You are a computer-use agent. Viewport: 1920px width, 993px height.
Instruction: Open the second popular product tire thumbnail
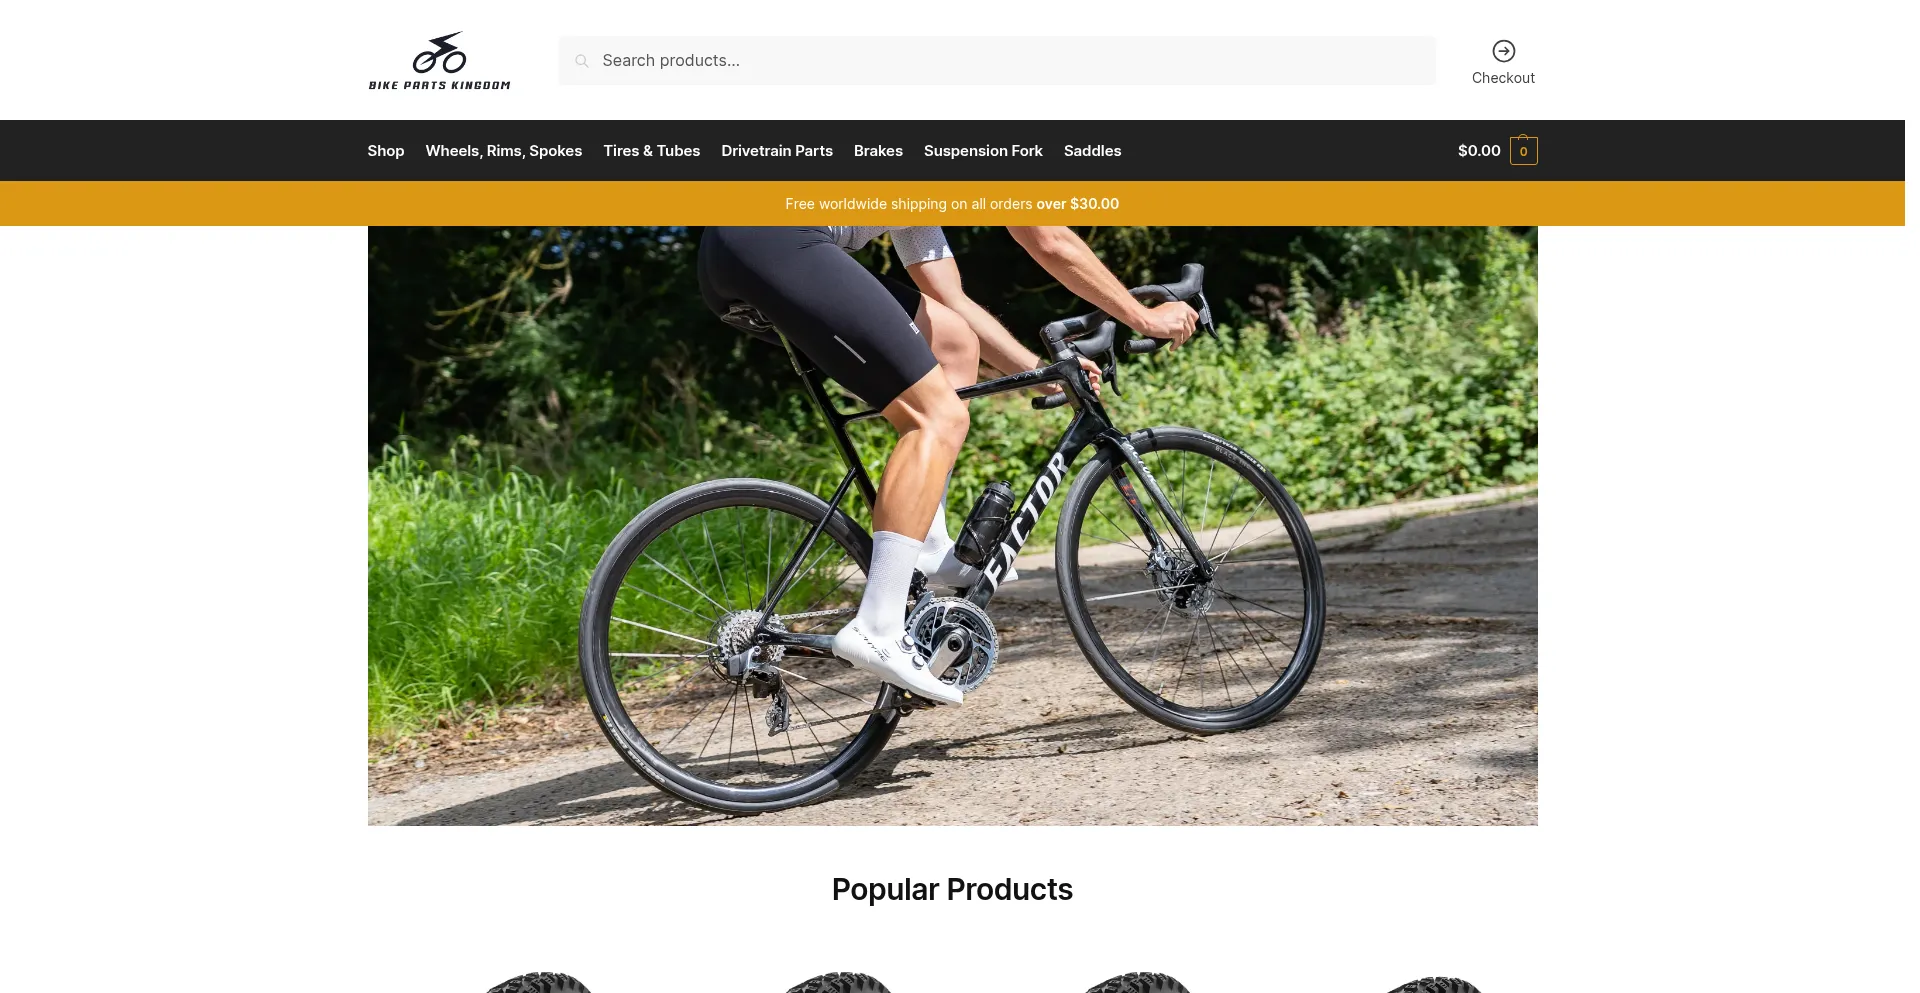pos(839,982)
